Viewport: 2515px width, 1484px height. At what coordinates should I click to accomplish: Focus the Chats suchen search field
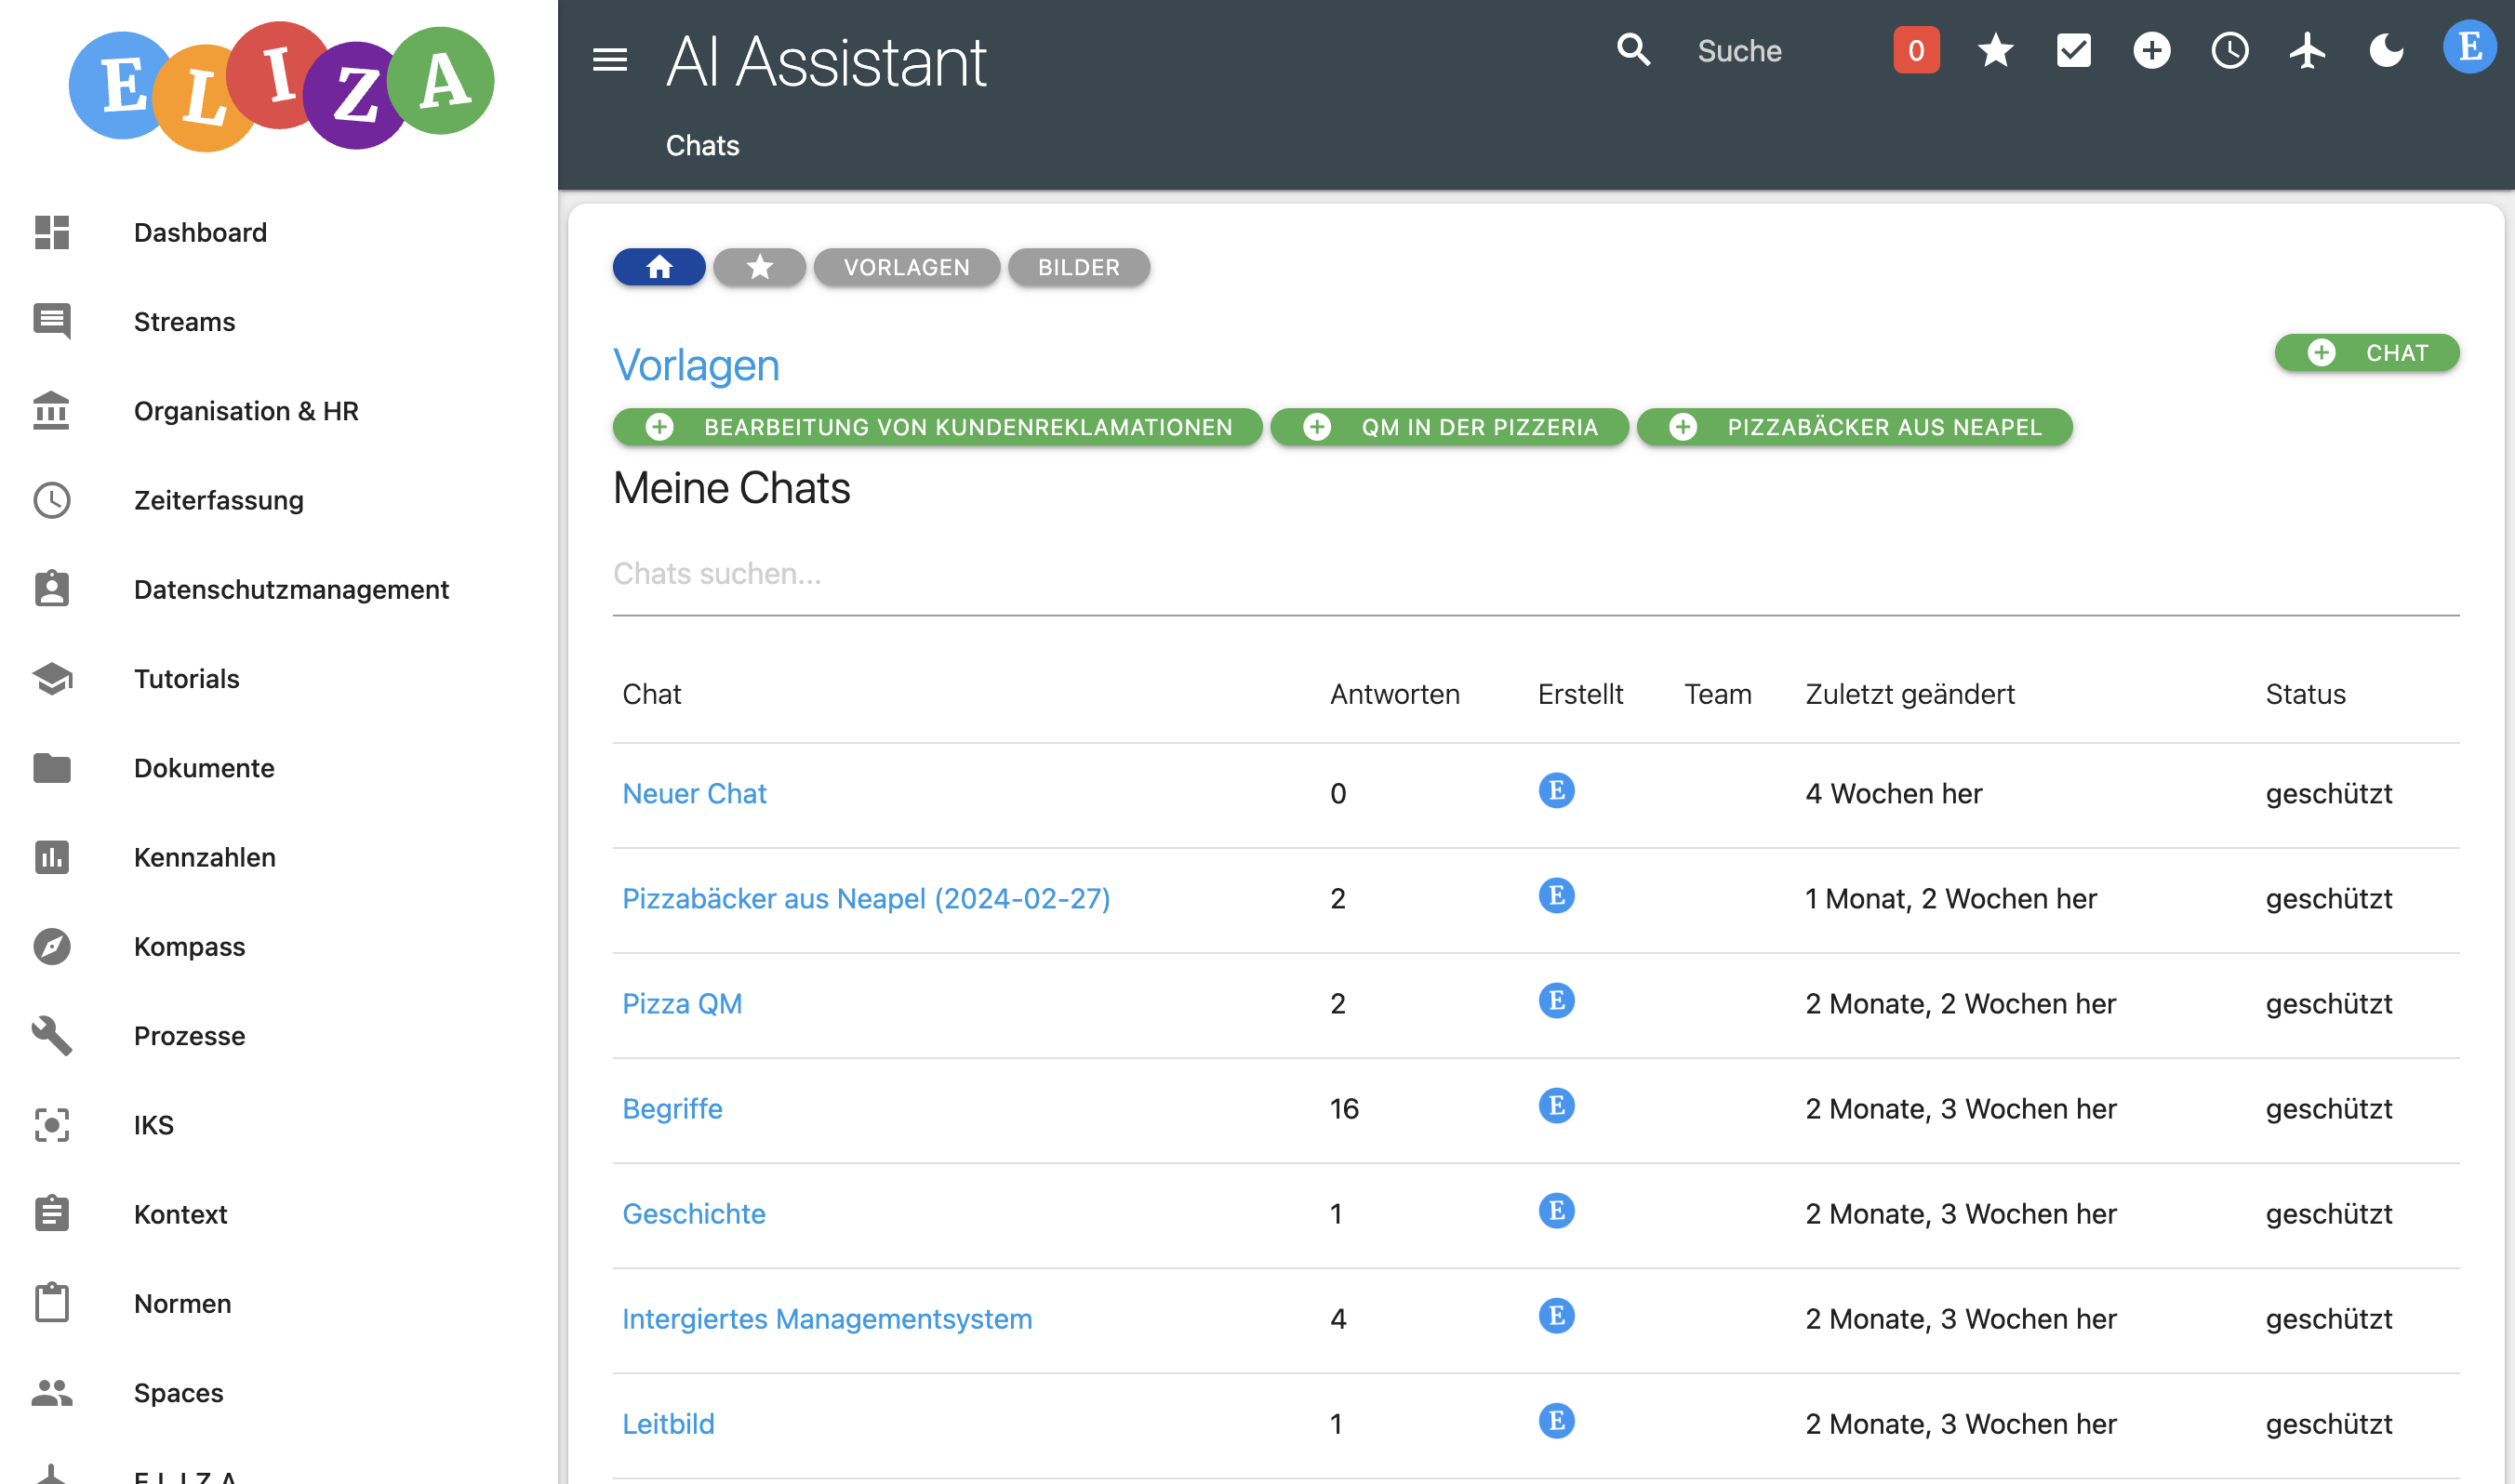(1535, 573)
